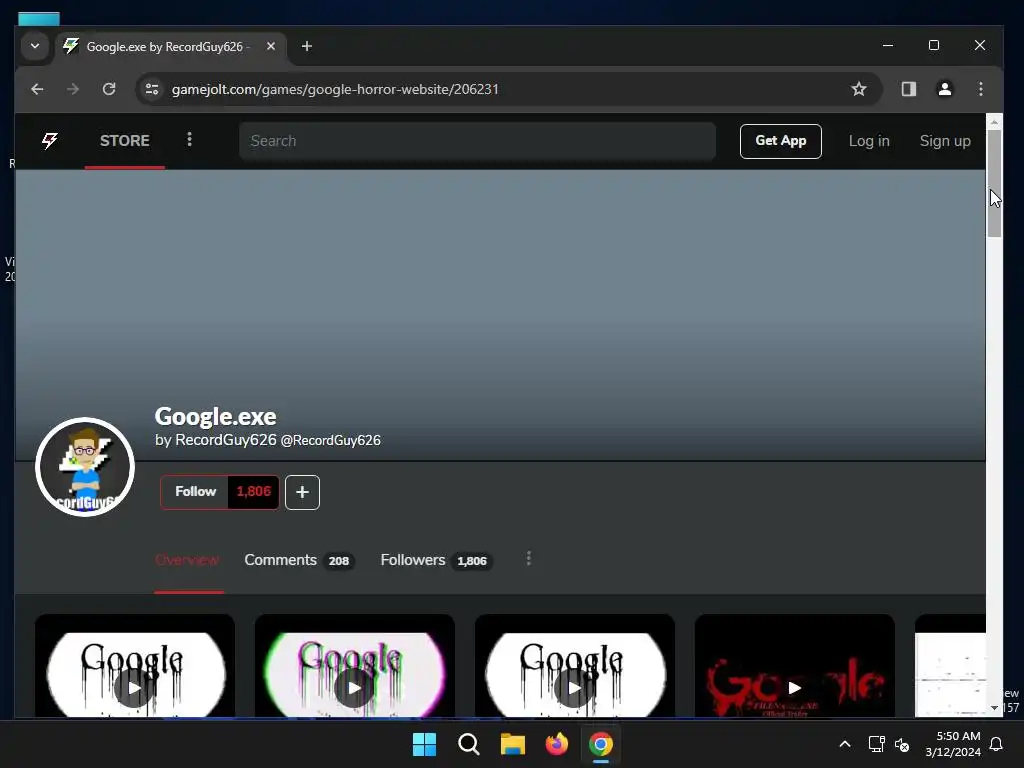Viewport: 1024px width, 768px height.
Task: Reload the current page
Action: point(109,89)
